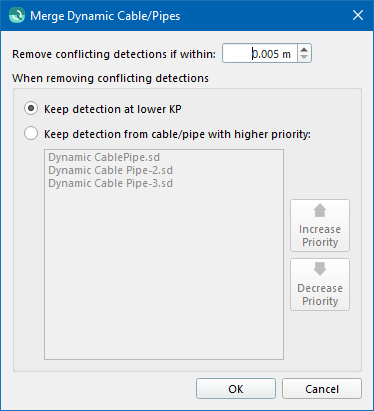Click the 'Keep detection at lower KP' label text
The height and width of the screenshot is (411, 374).
pos(113,109)
